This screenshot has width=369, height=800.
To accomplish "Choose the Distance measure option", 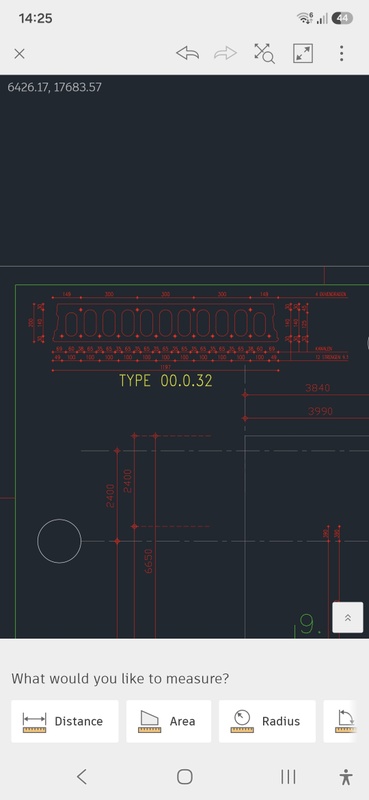I will point(65,721).
